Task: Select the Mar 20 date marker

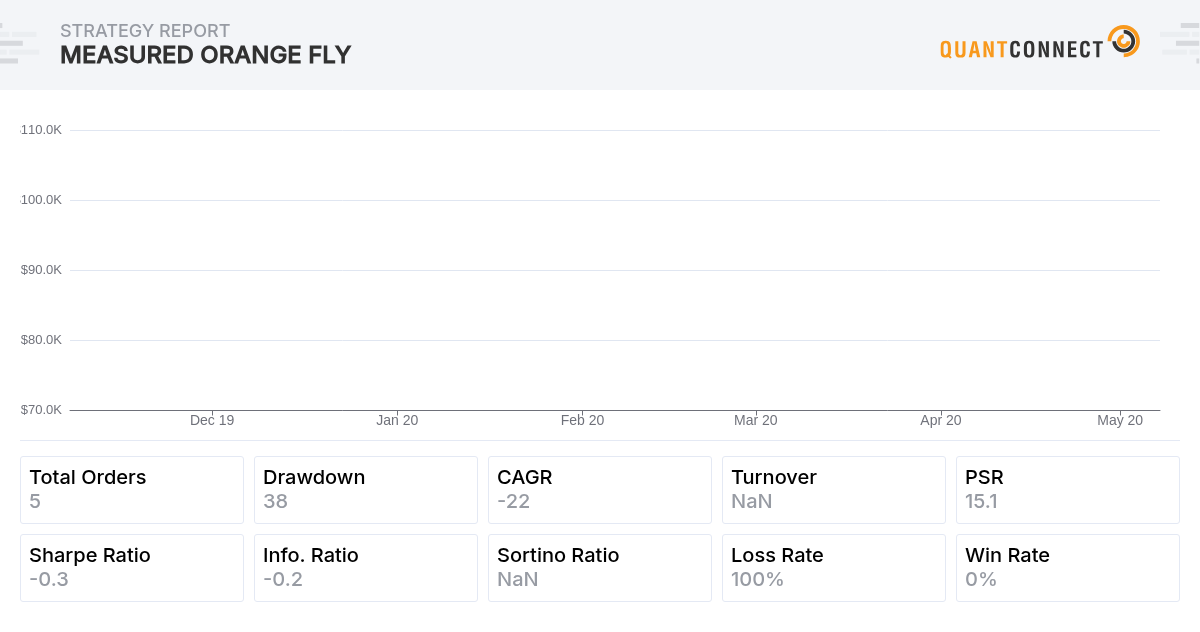Action: (x=755, y=420)
